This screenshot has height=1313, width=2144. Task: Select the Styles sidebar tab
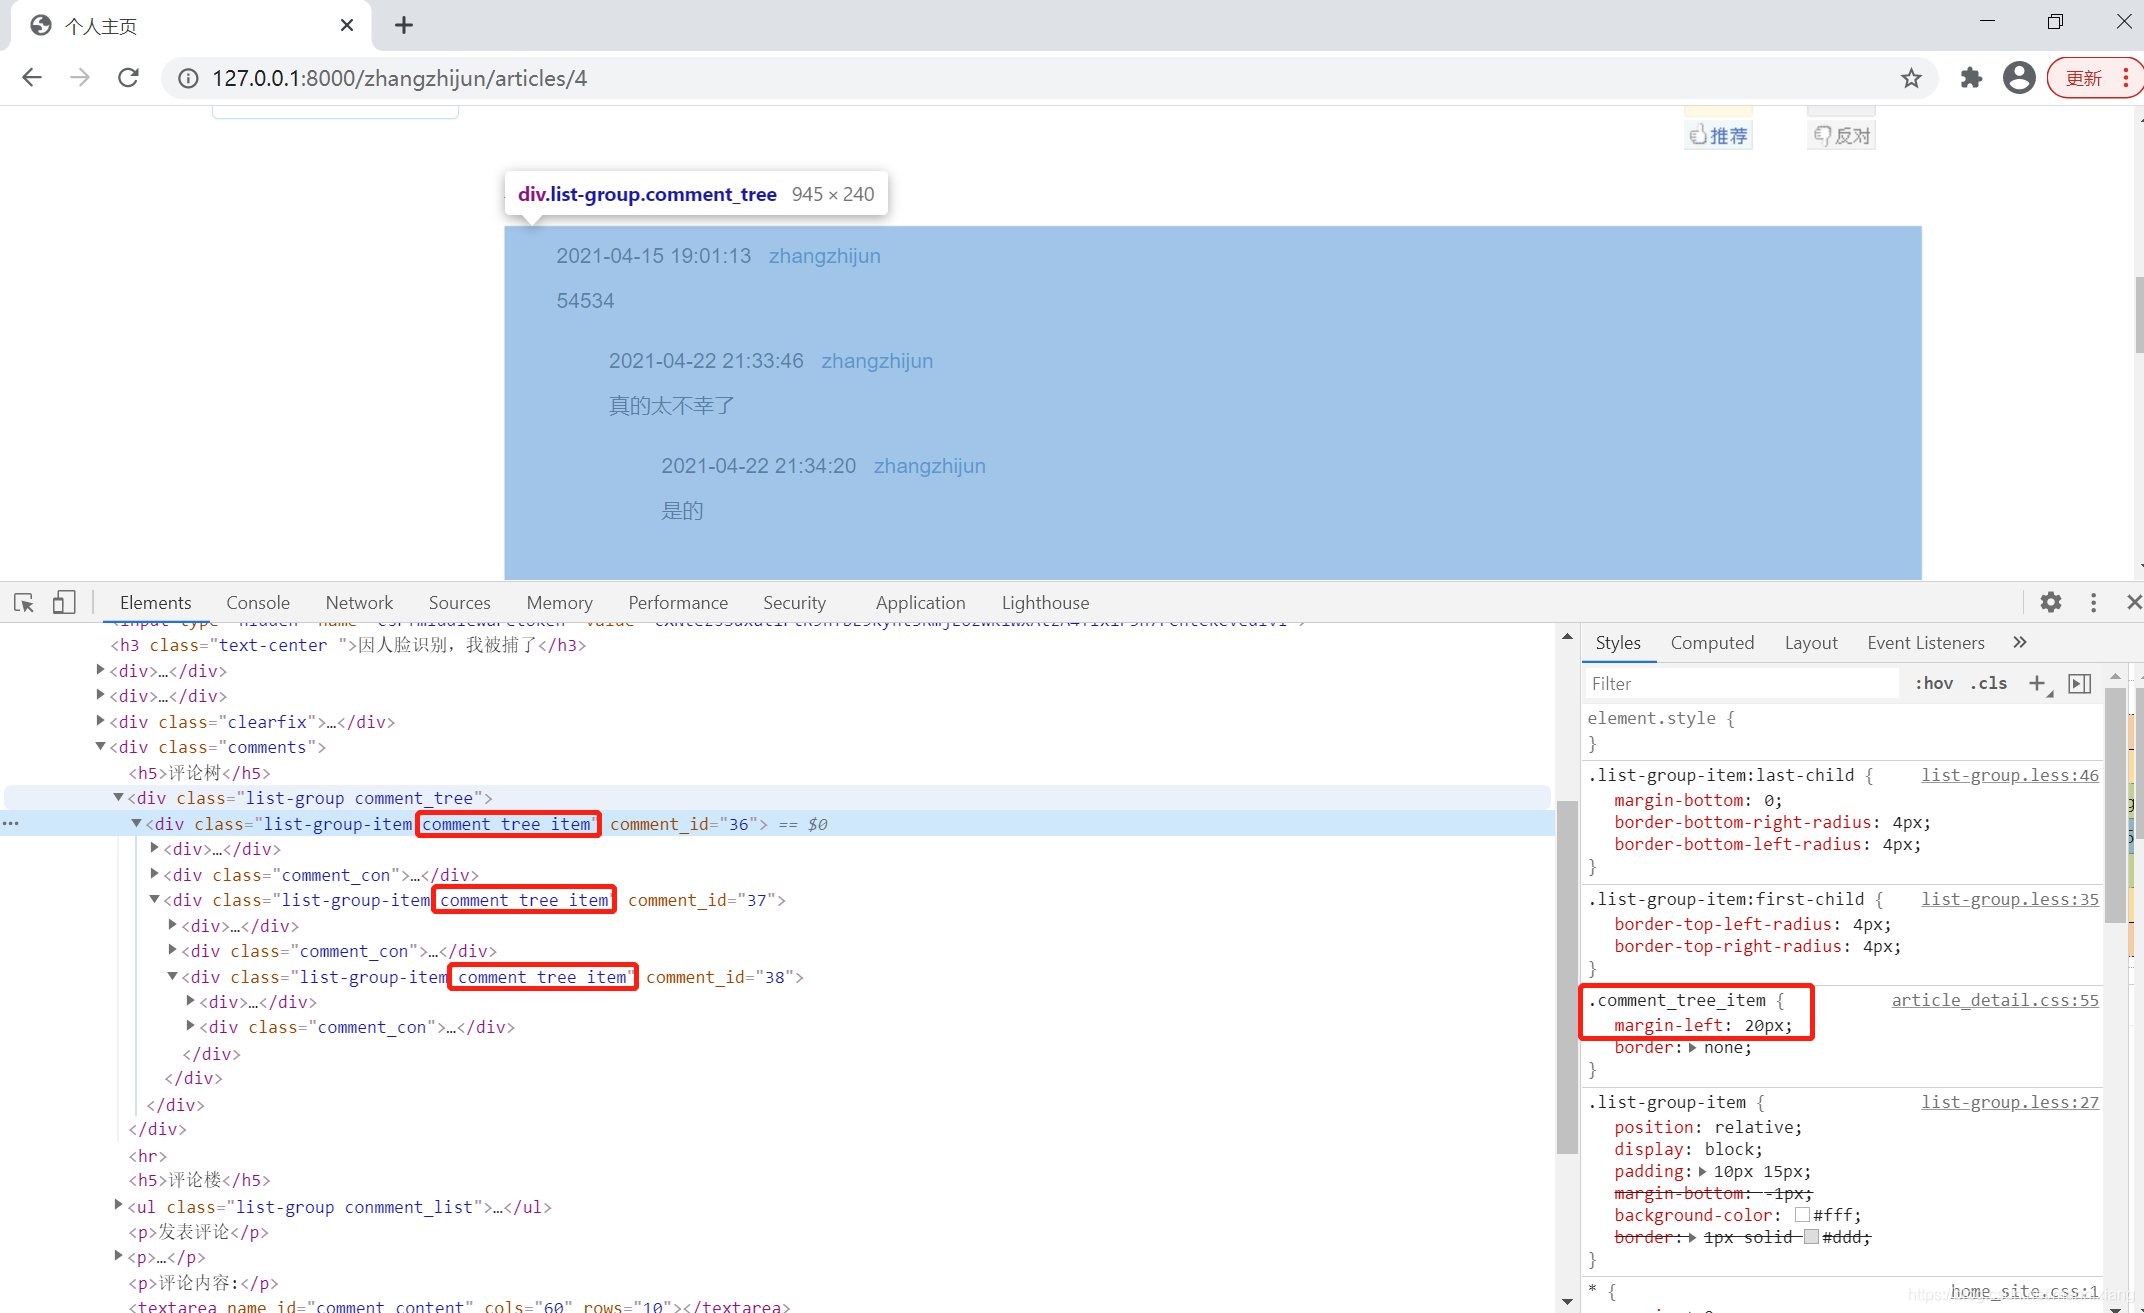pyautogui.click(x=1618, y=642)
